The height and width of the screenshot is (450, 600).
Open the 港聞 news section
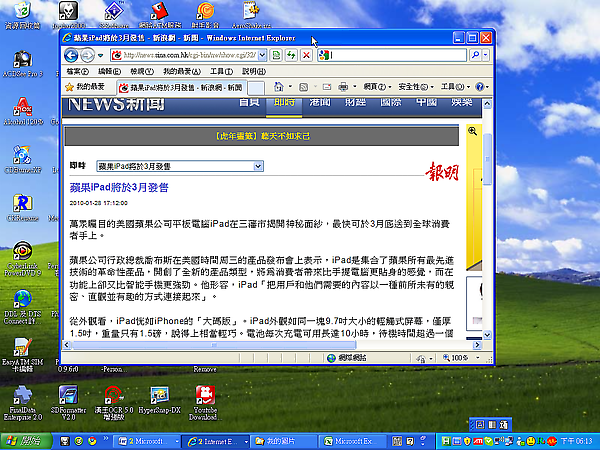(x=320, y=103)
